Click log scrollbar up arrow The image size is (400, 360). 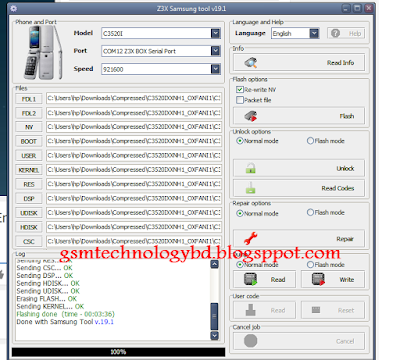coord(215,264)
